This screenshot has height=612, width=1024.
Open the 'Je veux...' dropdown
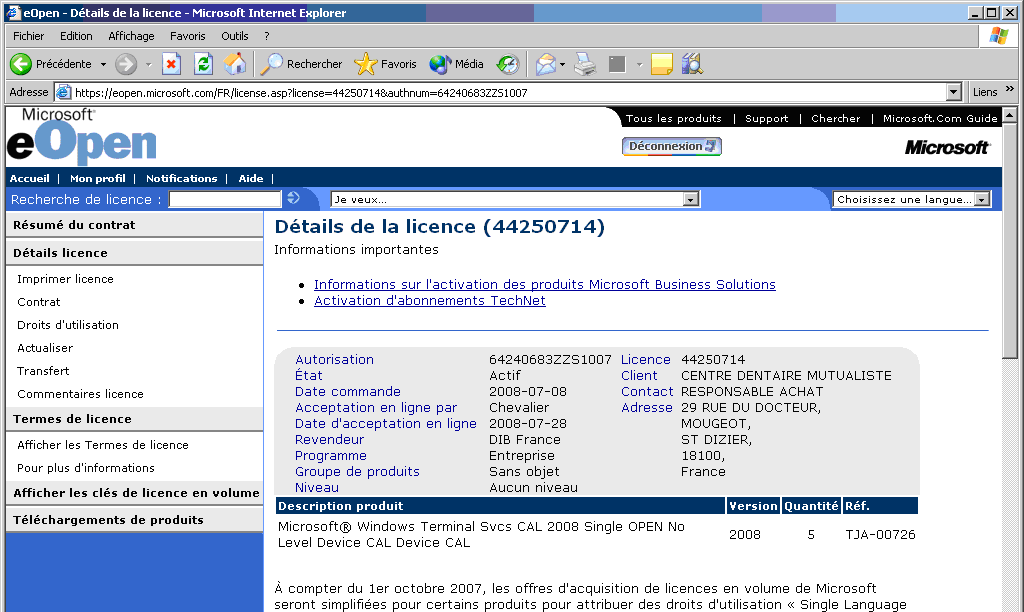[x=691, y=199]
